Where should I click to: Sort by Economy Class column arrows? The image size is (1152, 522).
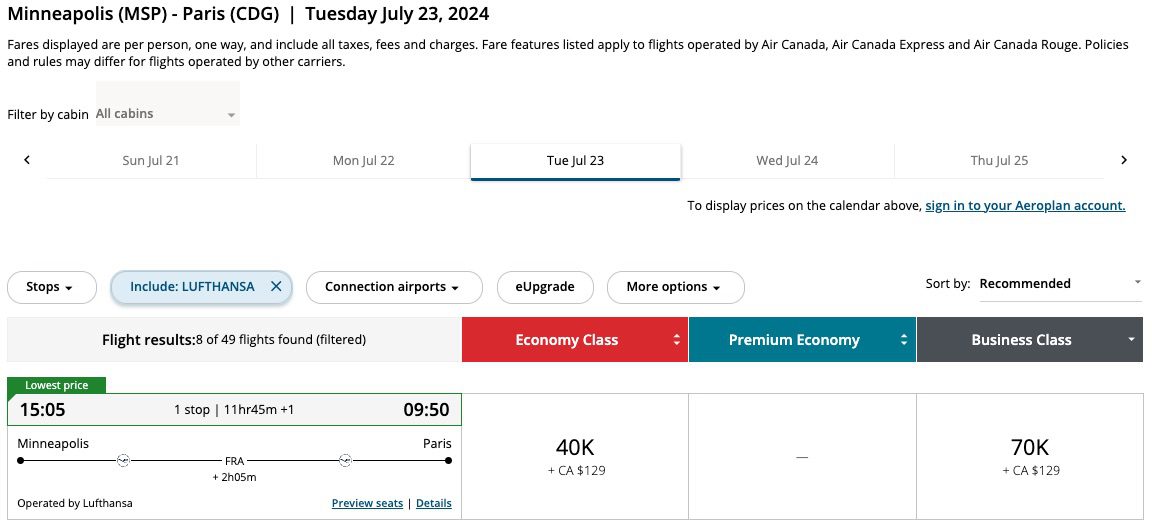[677, 340]
